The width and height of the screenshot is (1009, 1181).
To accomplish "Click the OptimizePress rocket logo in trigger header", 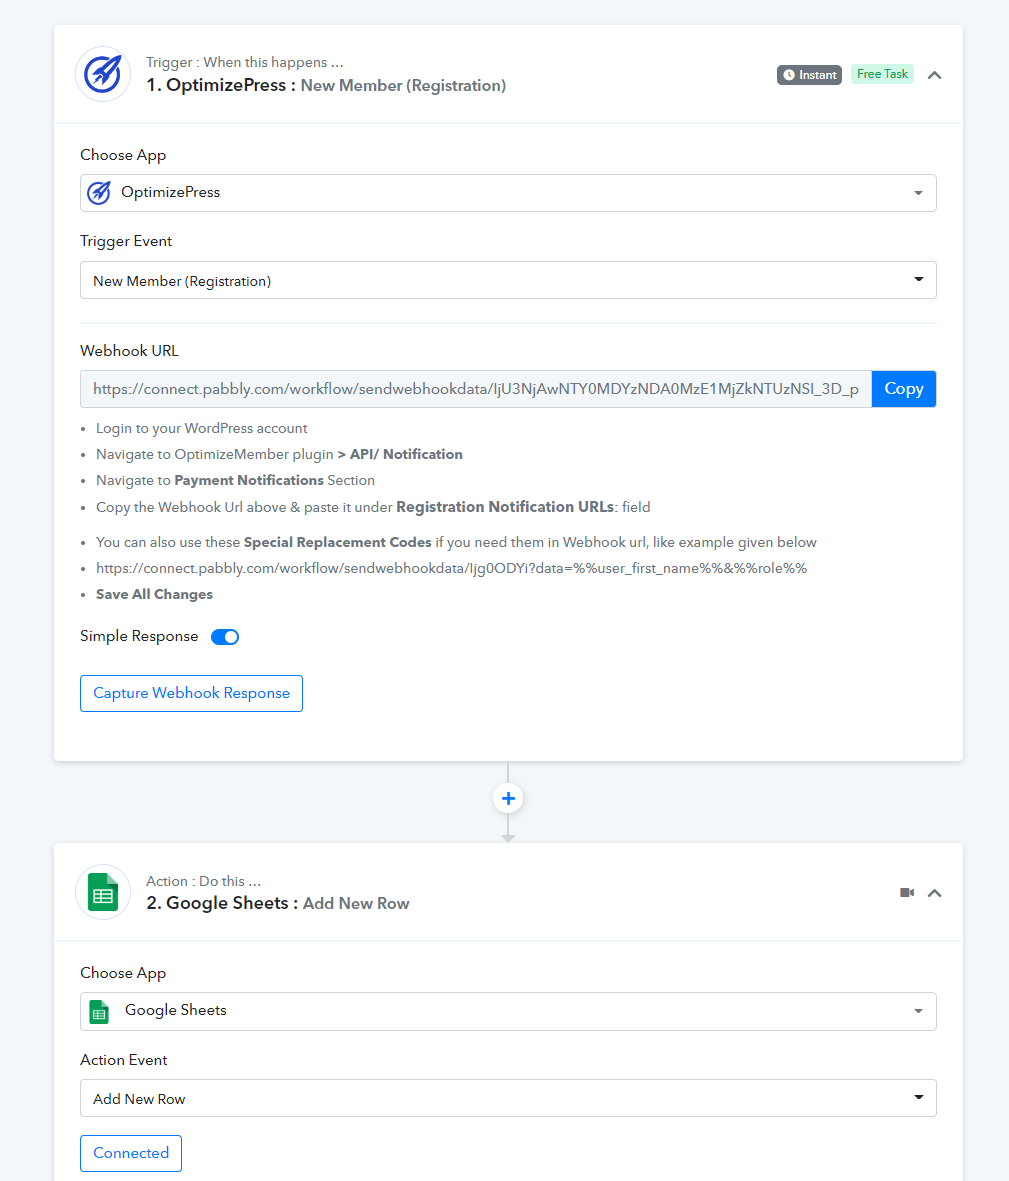I will 103,74.
